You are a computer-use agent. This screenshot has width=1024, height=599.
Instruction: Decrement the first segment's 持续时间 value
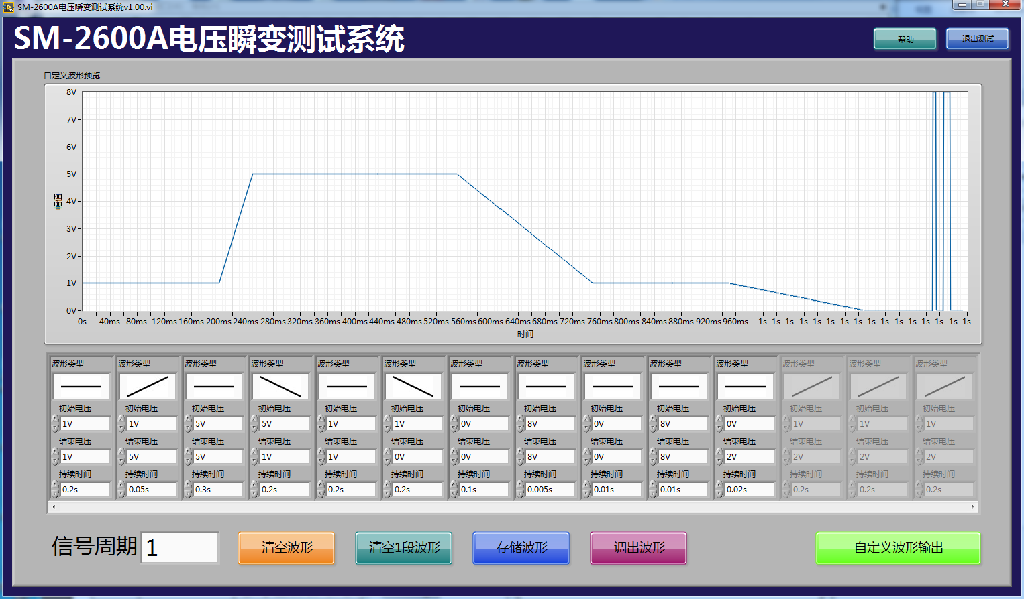click(x=56, y=493)
